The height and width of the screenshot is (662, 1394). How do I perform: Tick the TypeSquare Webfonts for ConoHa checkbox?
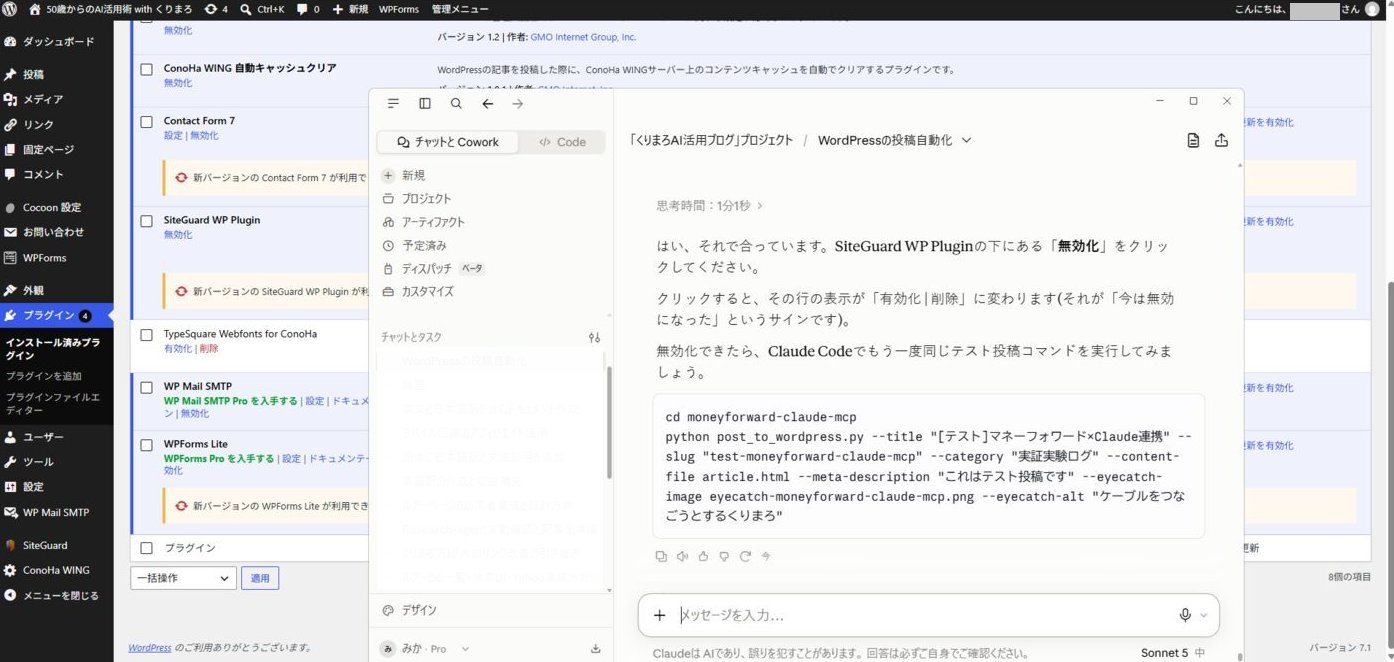(x=146, y=334)
